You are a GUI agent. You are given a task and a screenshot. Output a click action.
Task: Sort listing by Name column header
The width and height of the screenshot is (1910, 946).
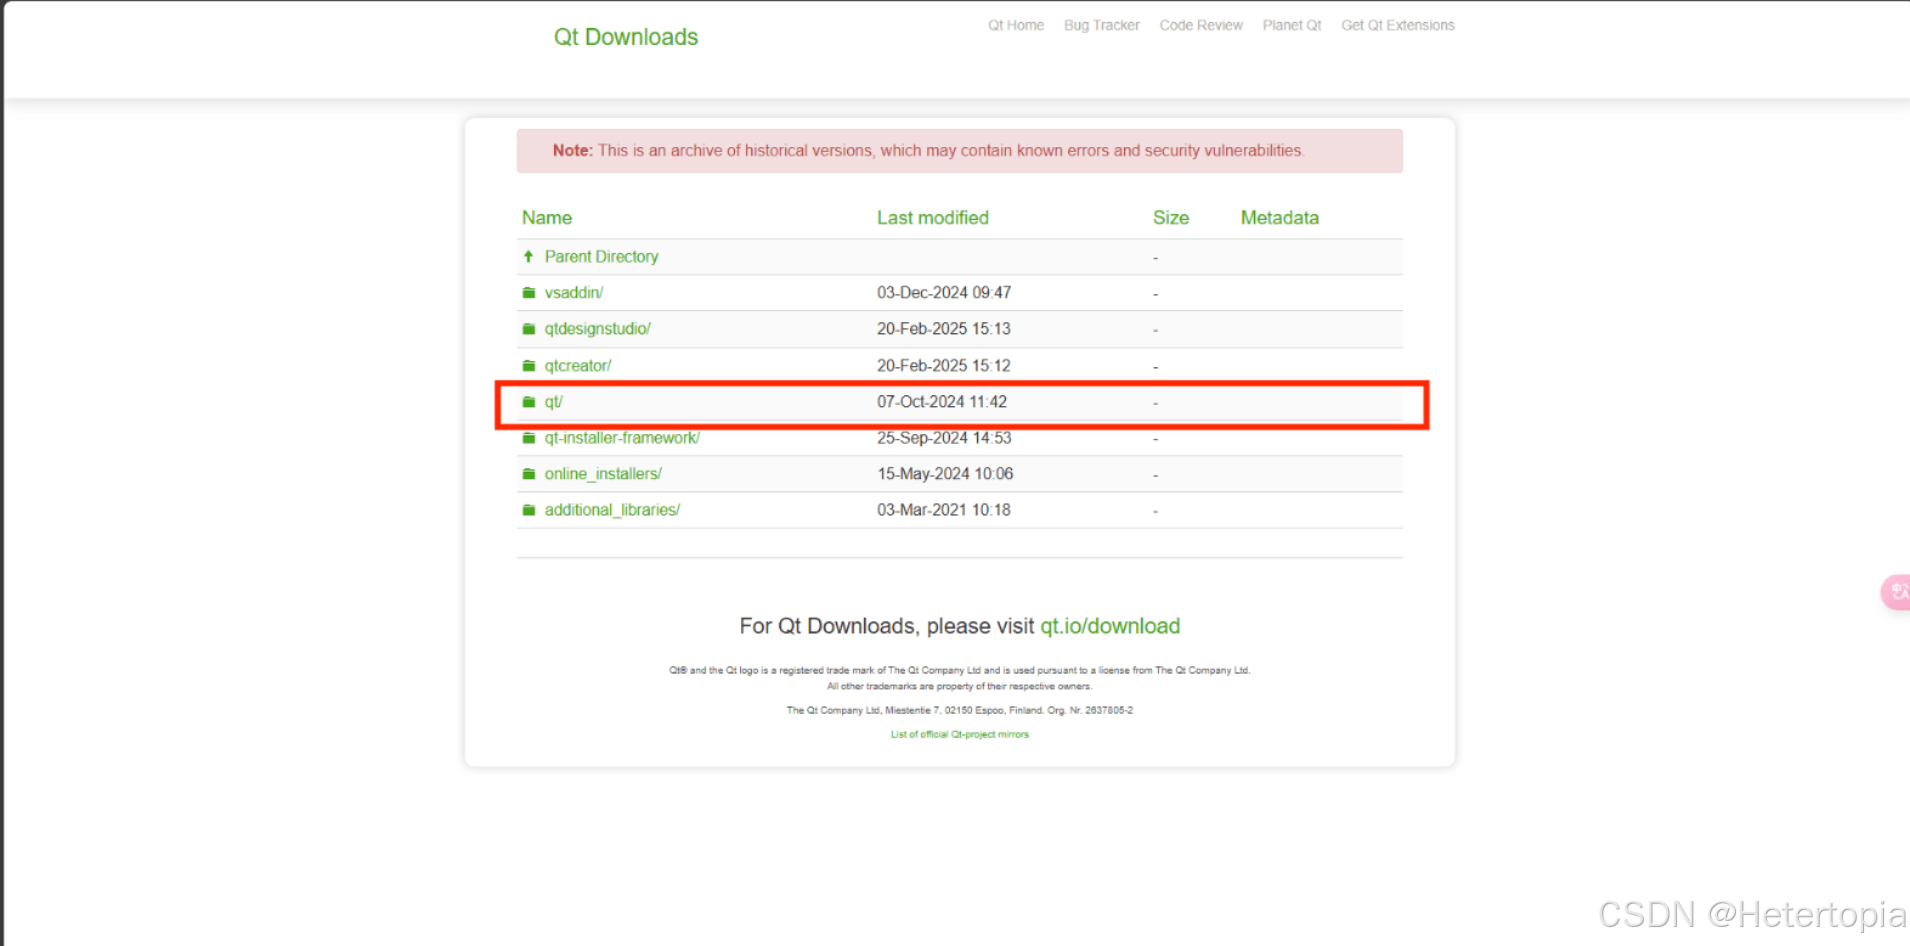[x=547, y=218]
